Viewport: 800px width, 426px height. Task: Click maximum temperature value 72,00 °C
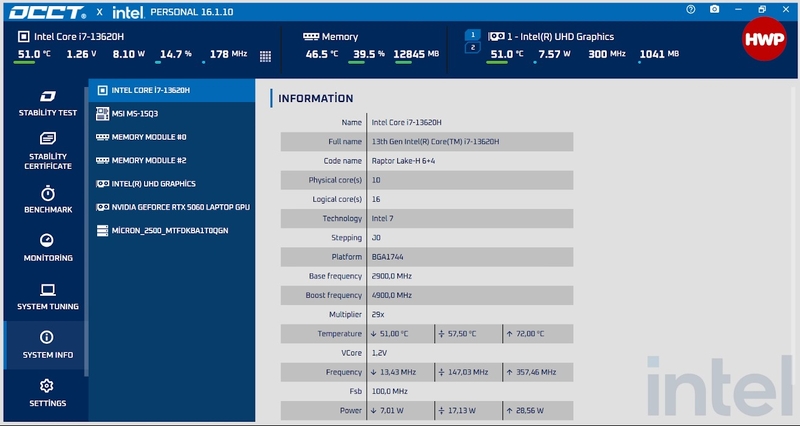pyautogui.click(x=530, y=334)
